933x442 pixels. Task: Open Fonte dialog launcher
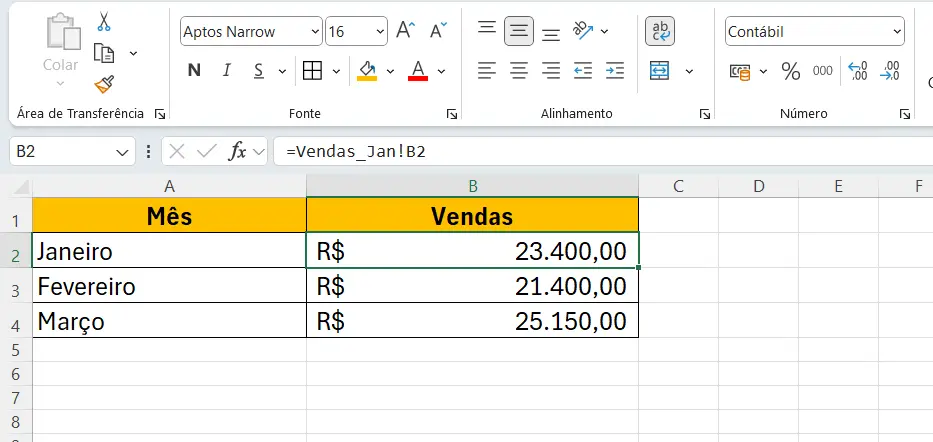(452, 114)
